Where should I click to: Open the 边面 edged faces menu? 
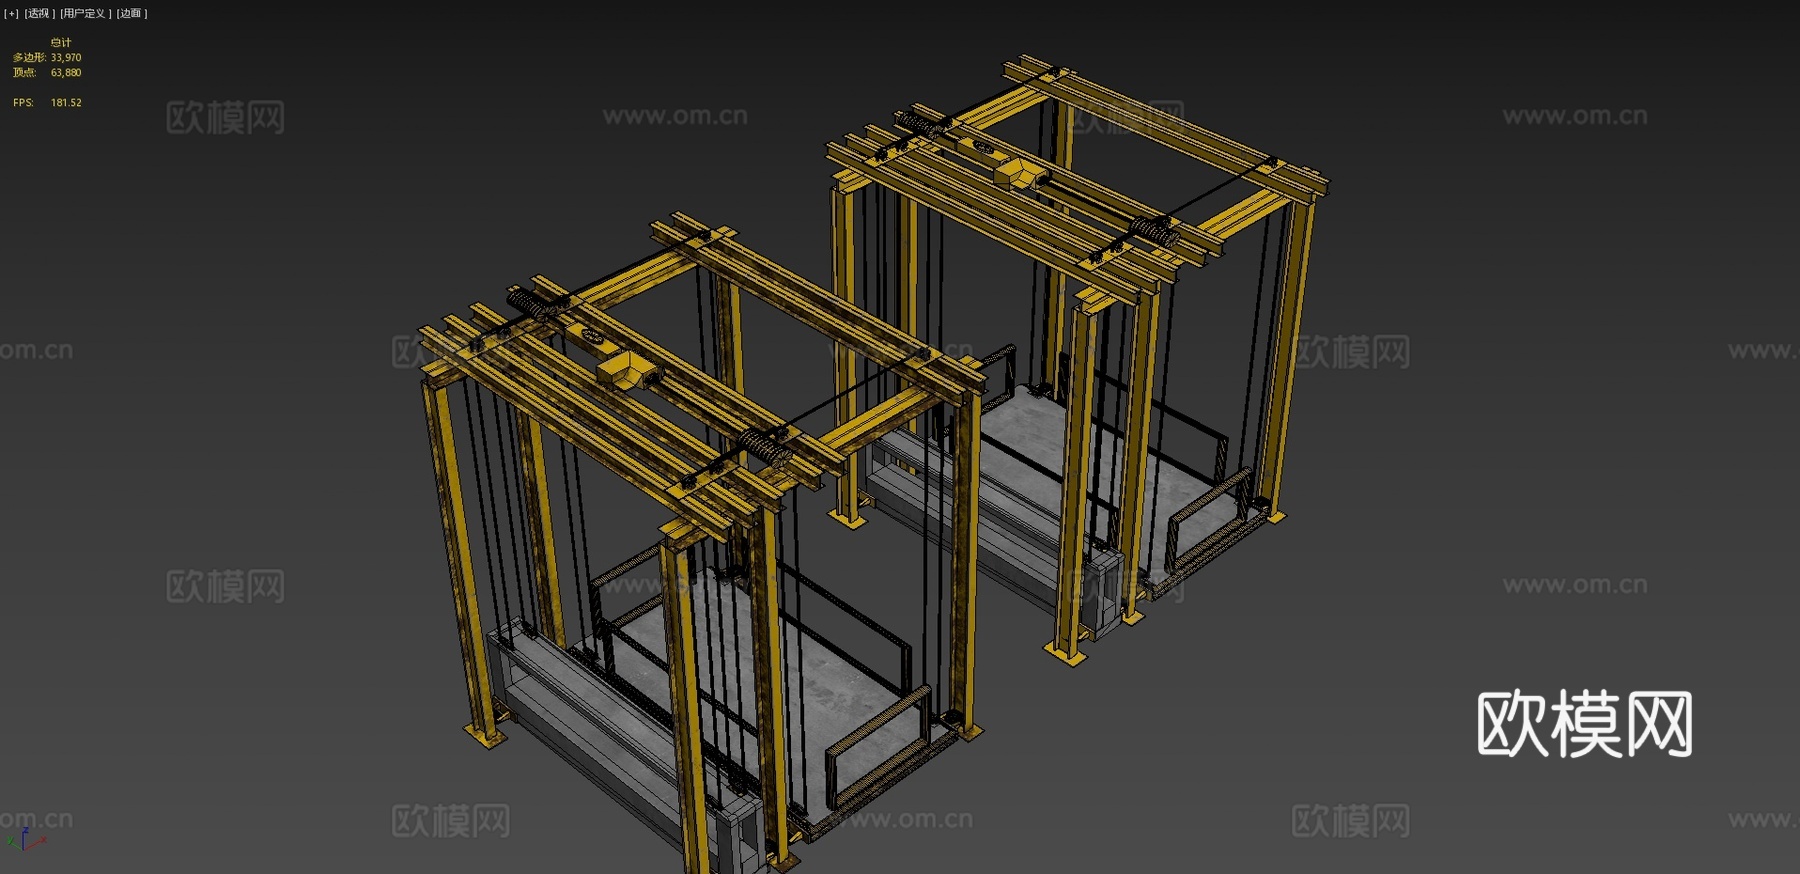131,14
